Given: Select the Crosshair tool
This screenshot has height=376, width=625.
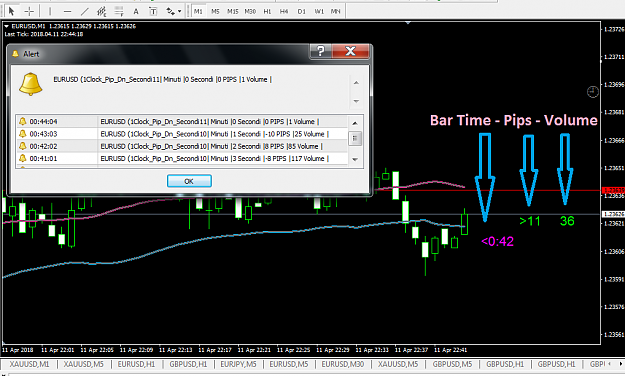Looking at the screenshot, I should click(29, 11).
